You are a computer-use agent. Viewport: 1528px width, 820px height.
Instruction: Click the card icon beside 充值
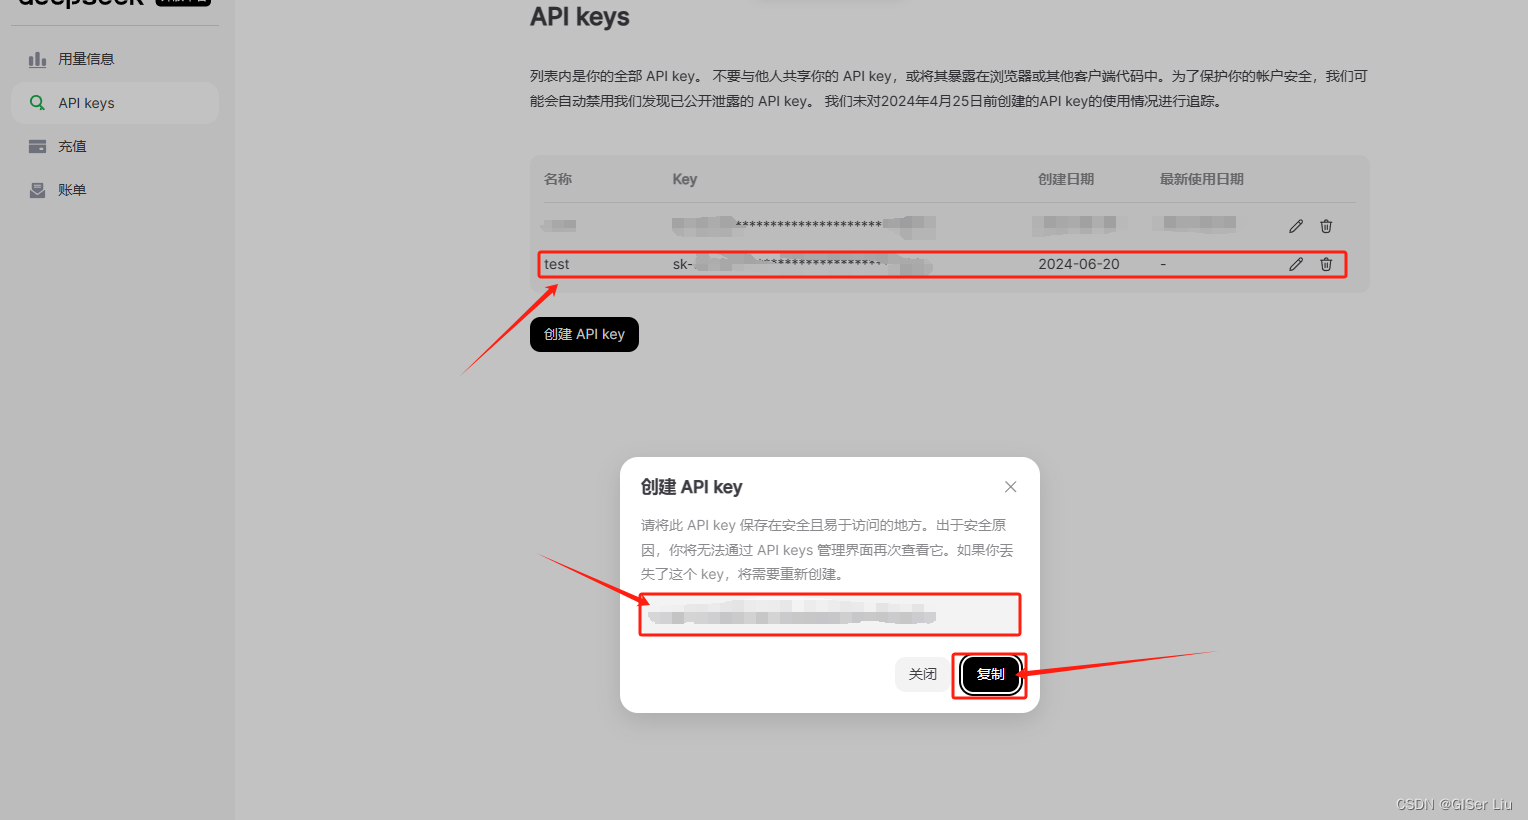[37, 146]
